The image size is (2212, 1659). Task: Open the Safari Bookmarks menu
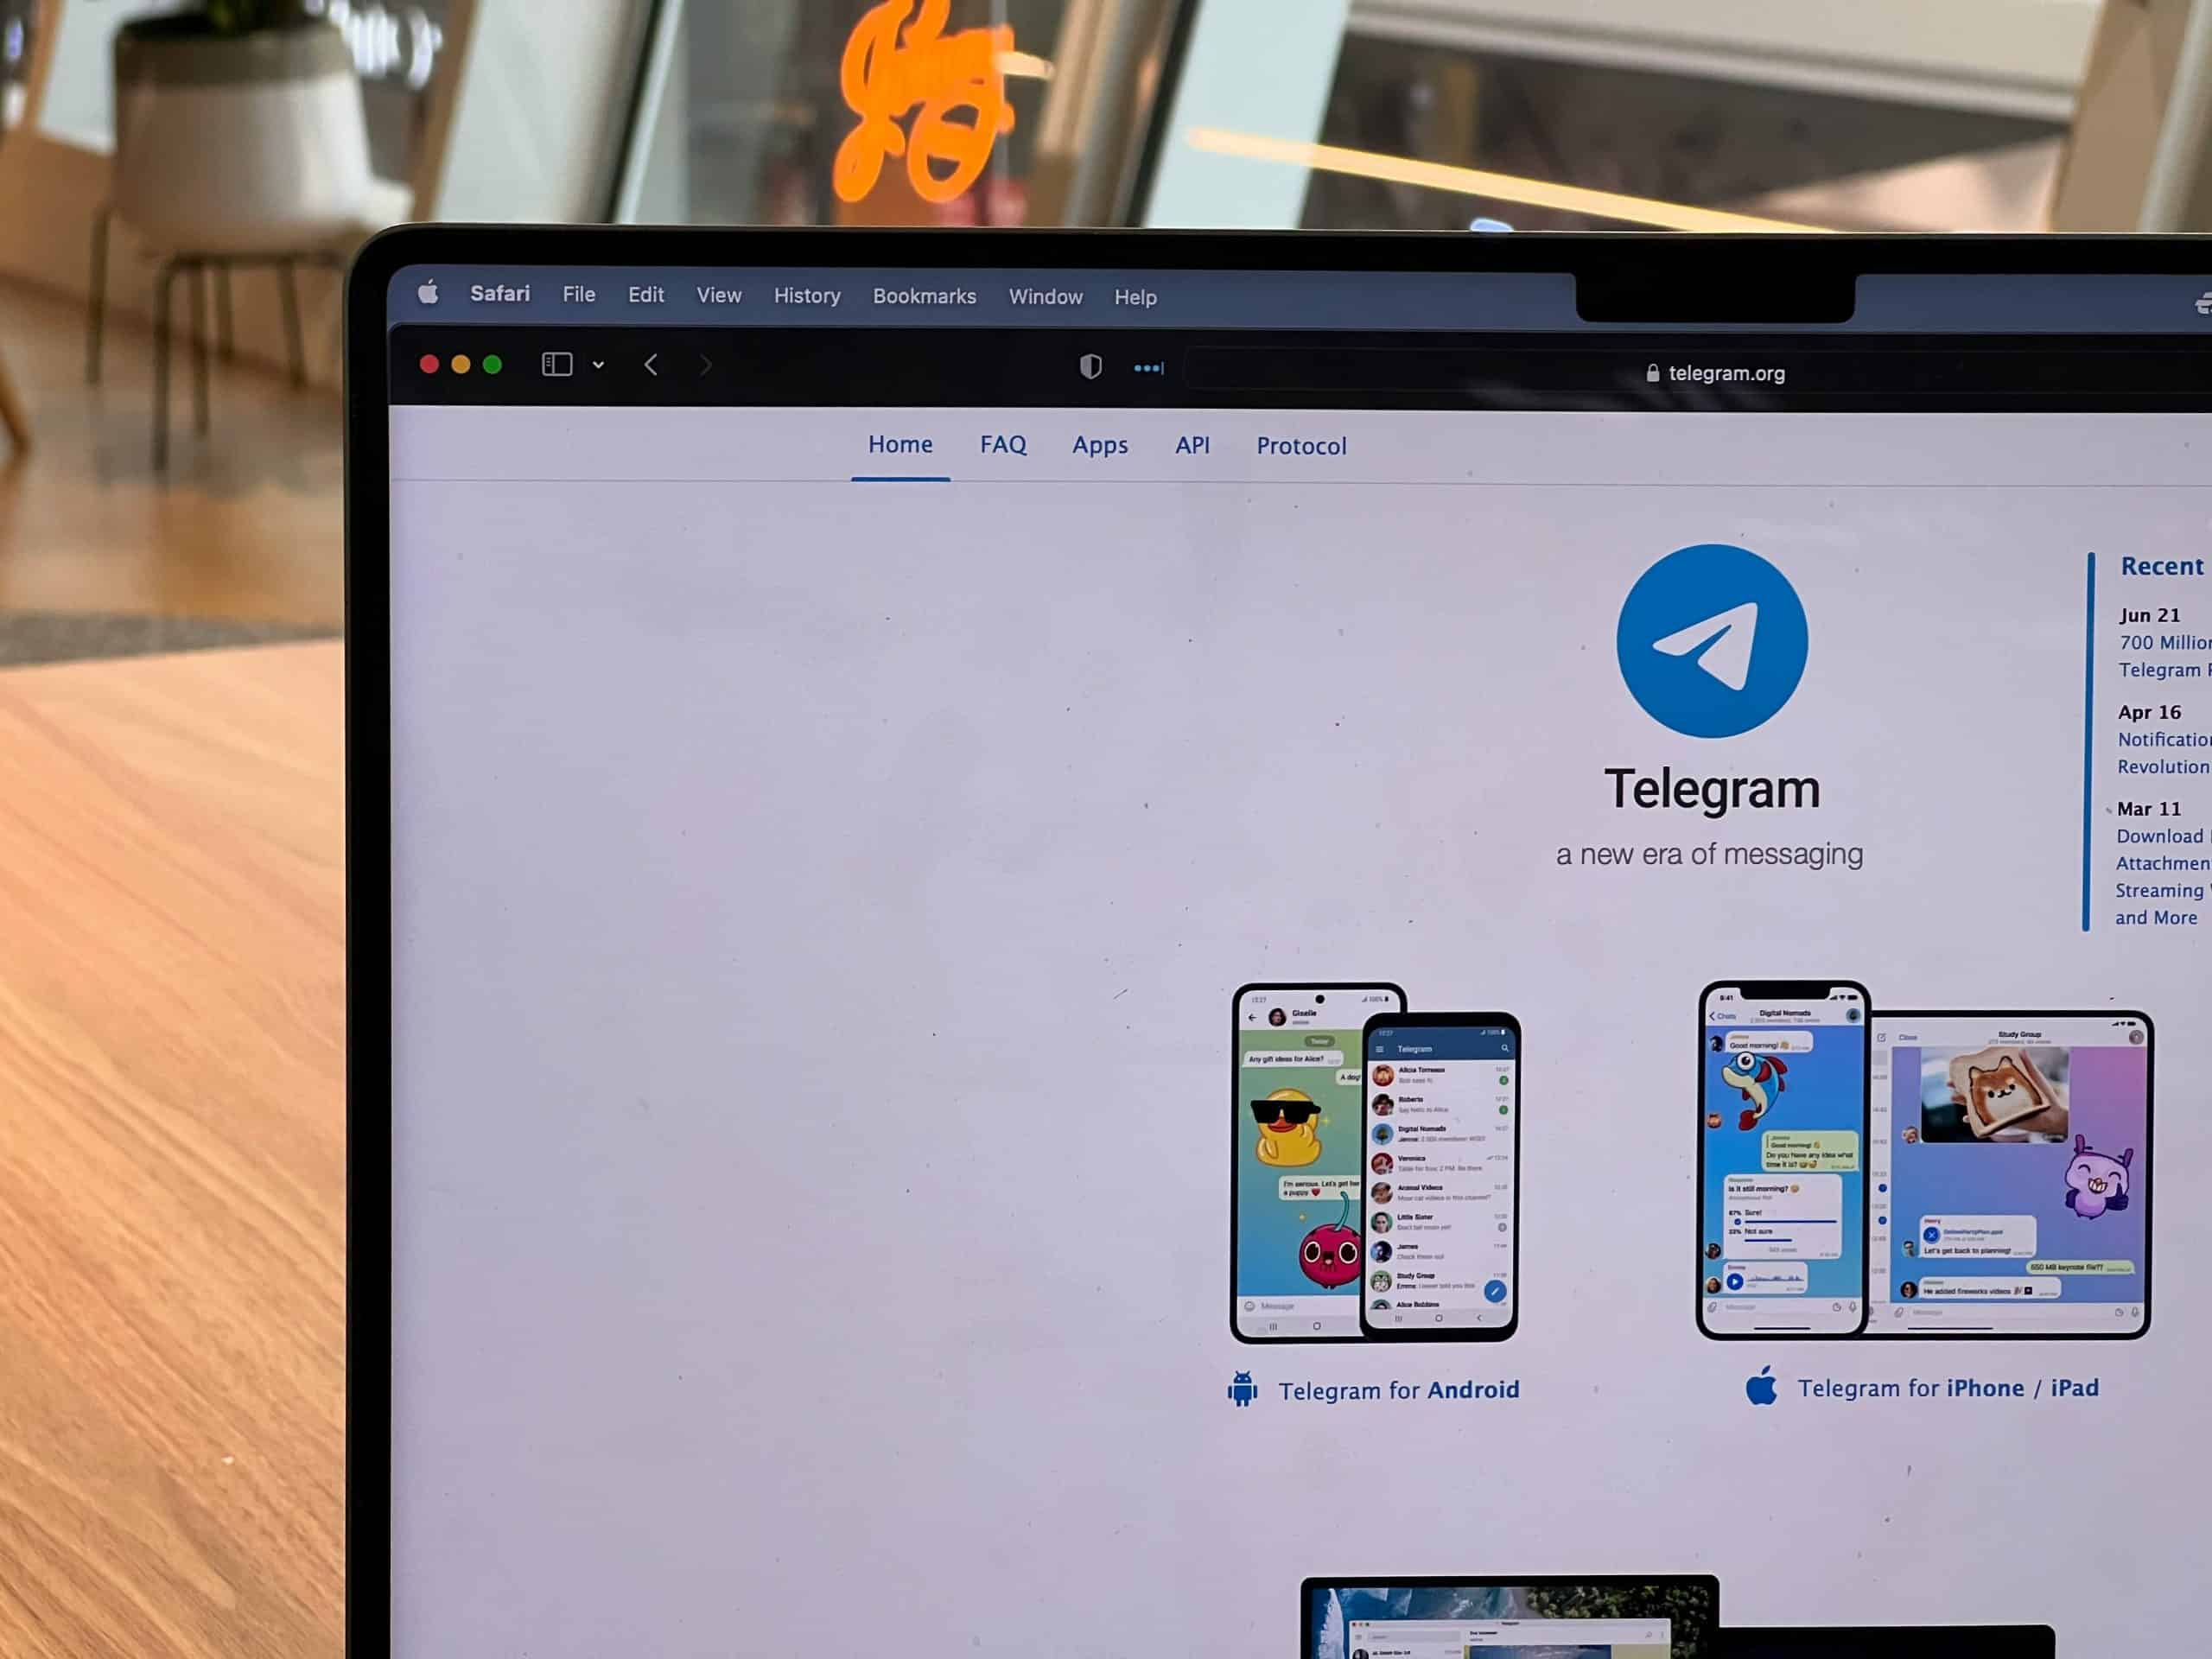(923, 296)
